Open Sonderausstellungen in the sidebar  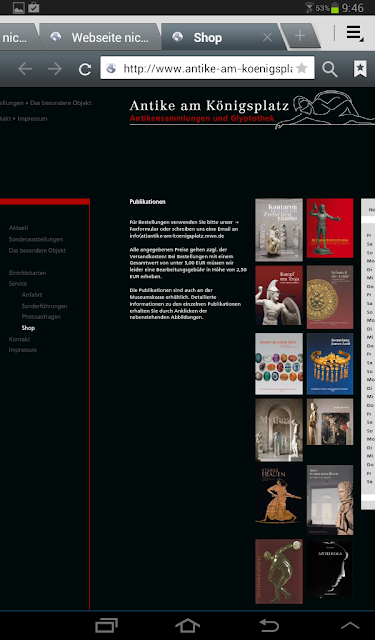click(x=36, y=239)
